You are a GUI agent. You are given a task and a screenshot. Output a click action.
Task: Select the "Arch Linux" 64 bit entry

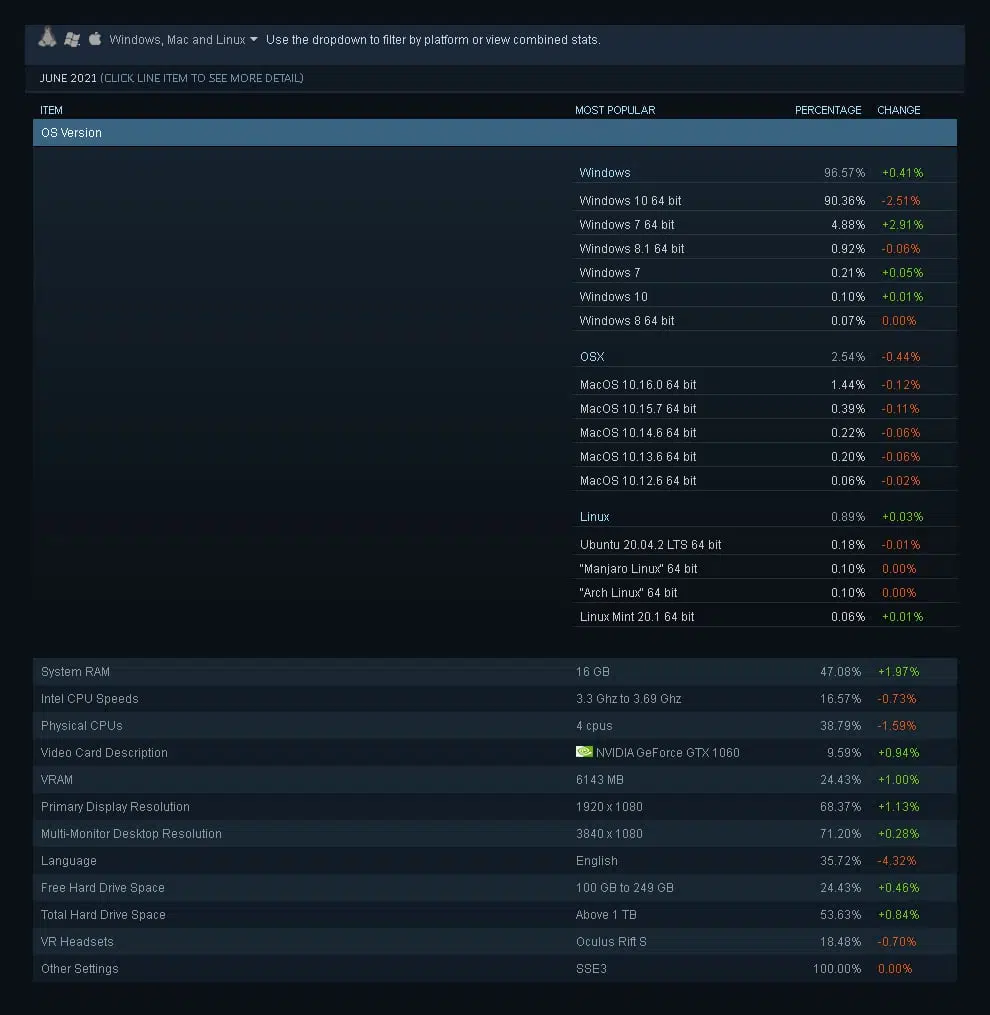point(628,592)
